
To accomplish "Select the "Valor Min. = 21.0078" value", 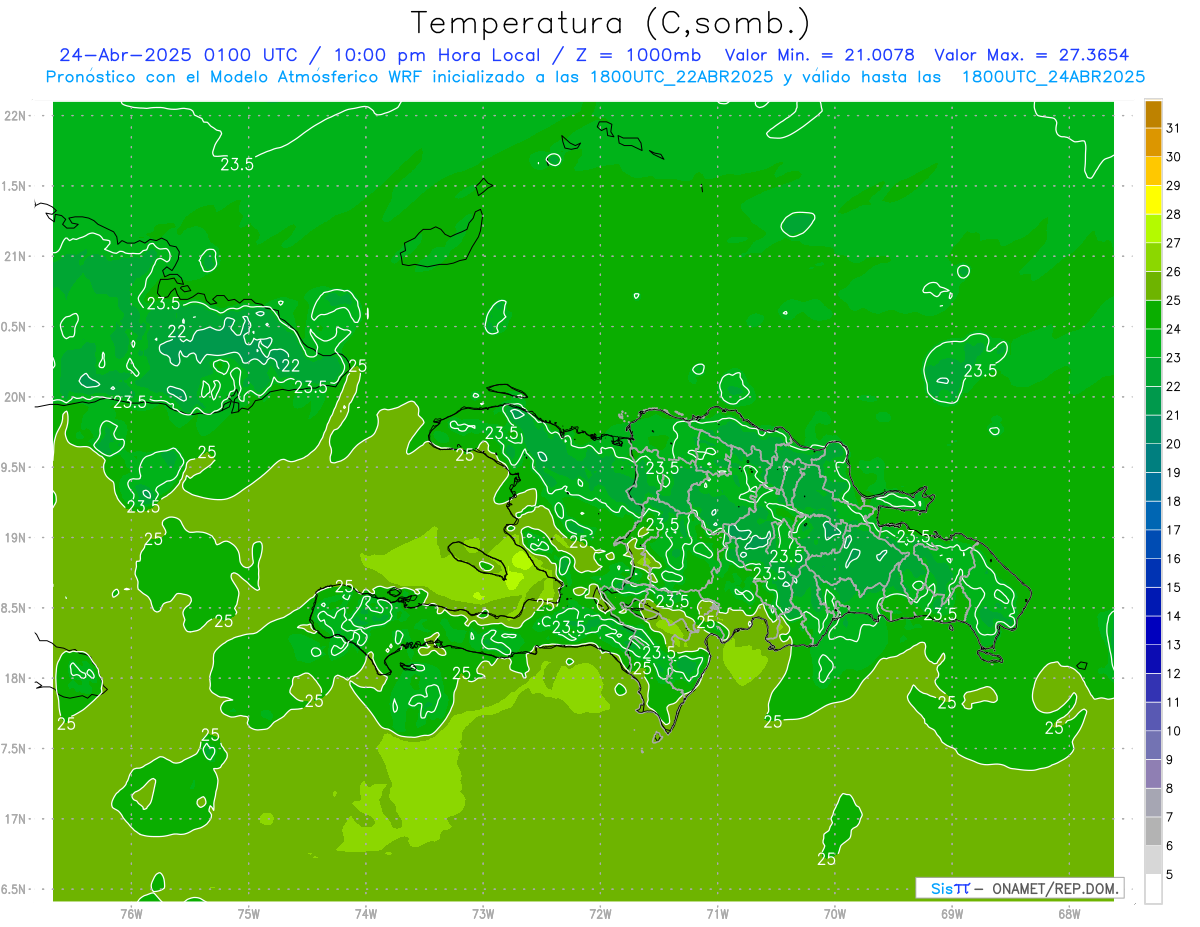I will pyautogui.click(x=819, y=55).
